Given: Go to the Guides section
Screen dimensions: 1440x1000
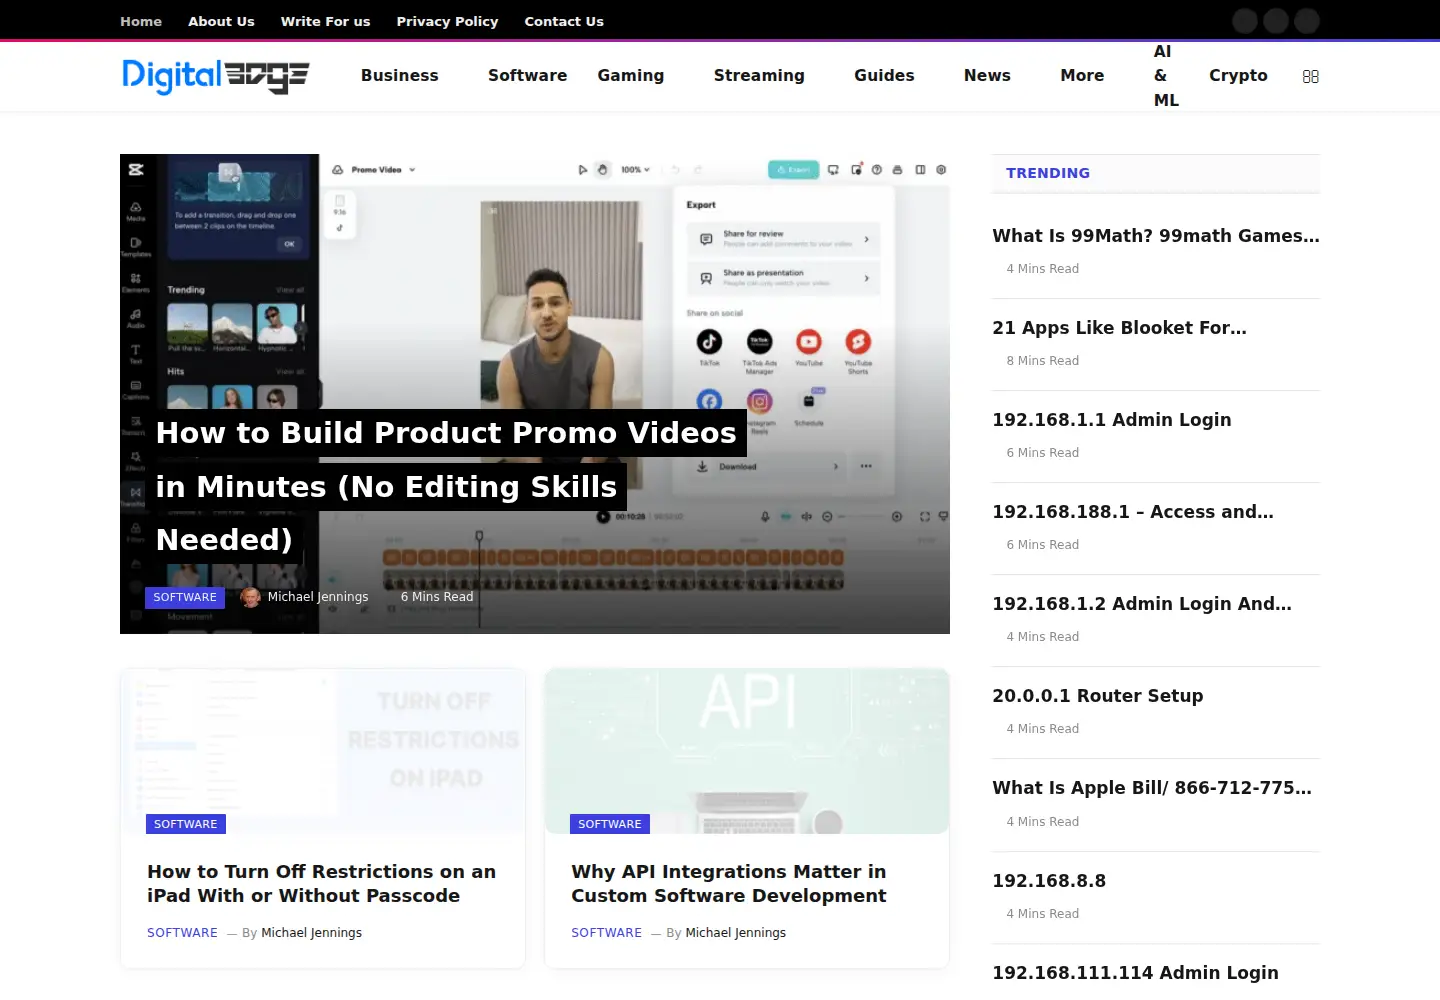Looking at the screenshot, I should point(884,75).
